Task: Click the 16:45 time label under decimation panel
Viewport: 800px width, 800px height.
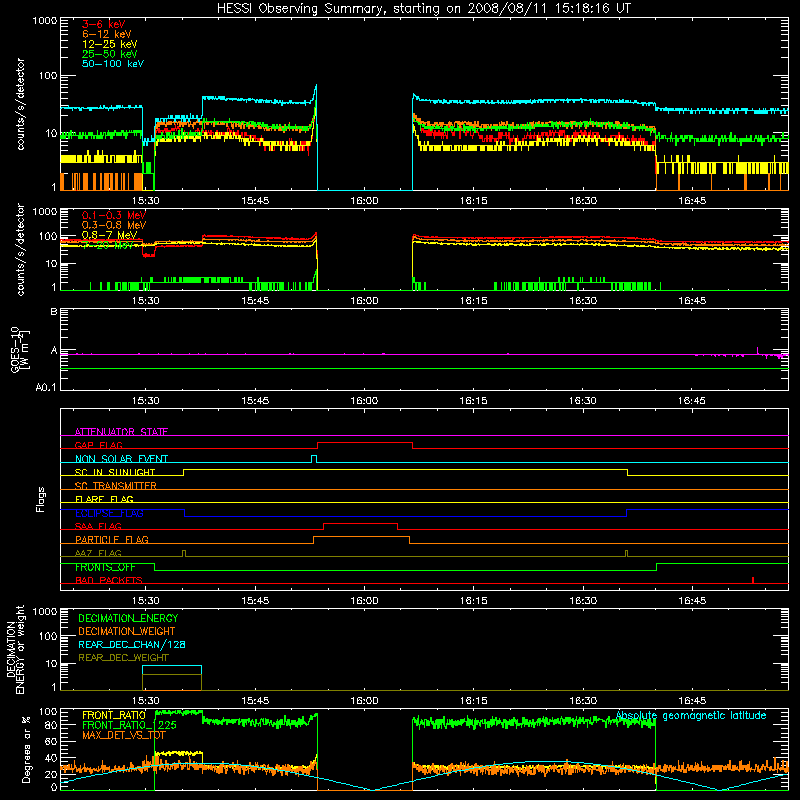Action: point(692,701)
